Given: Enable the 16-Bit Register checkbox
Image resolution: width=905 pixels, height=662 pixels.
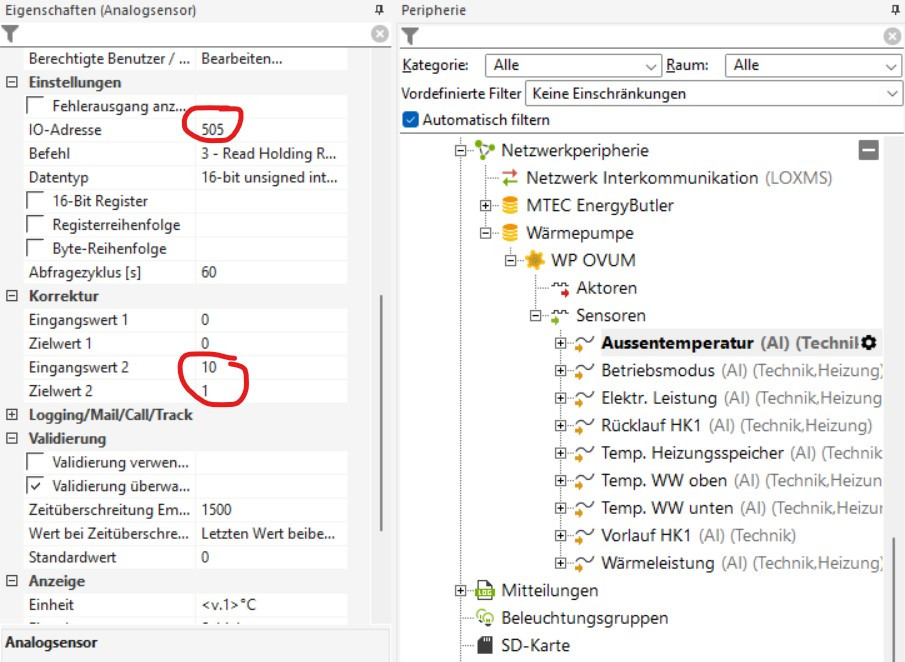Looking at the screenshot, I should point(36,201).
